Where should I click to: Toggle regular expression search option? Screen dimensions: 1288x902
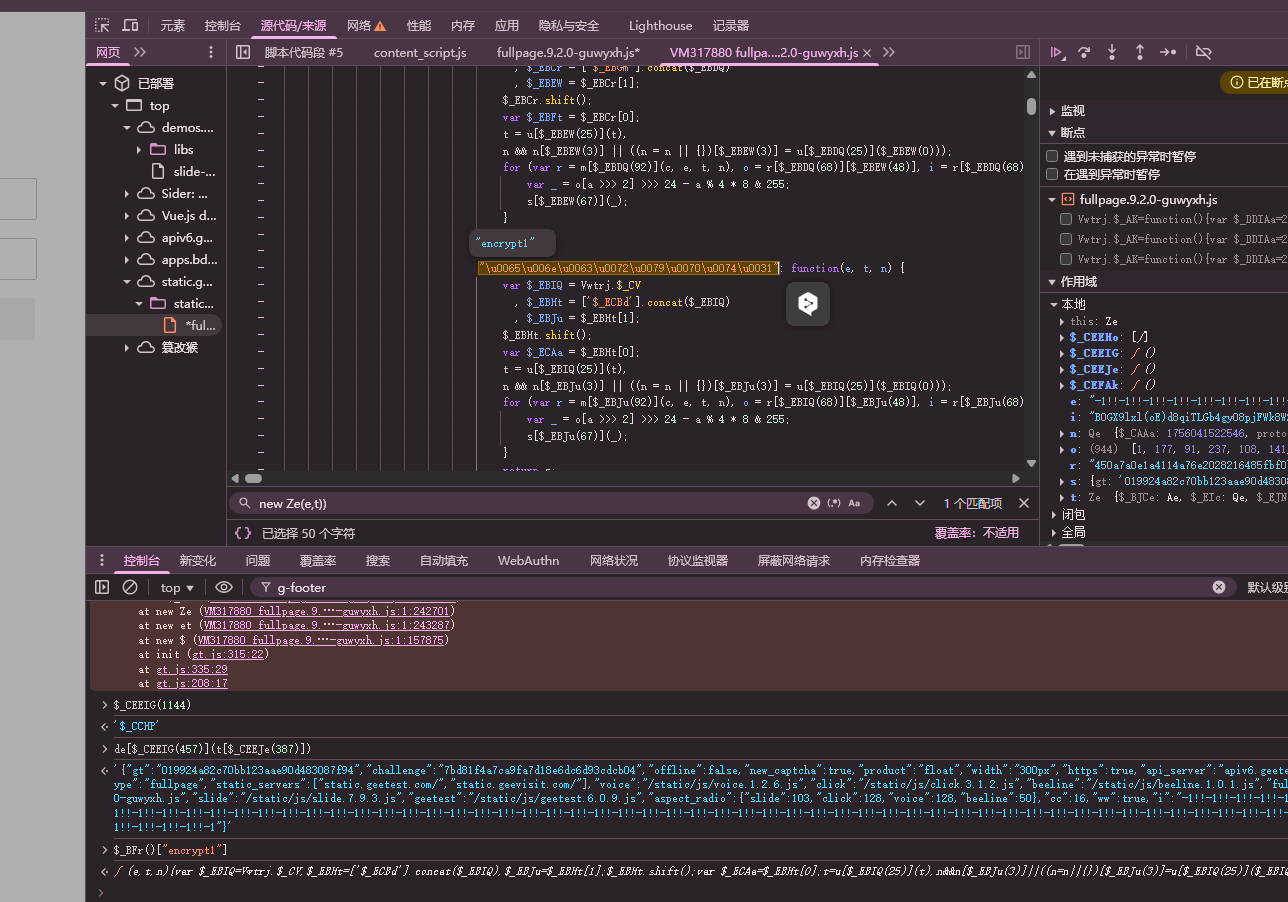click(834, 503)
